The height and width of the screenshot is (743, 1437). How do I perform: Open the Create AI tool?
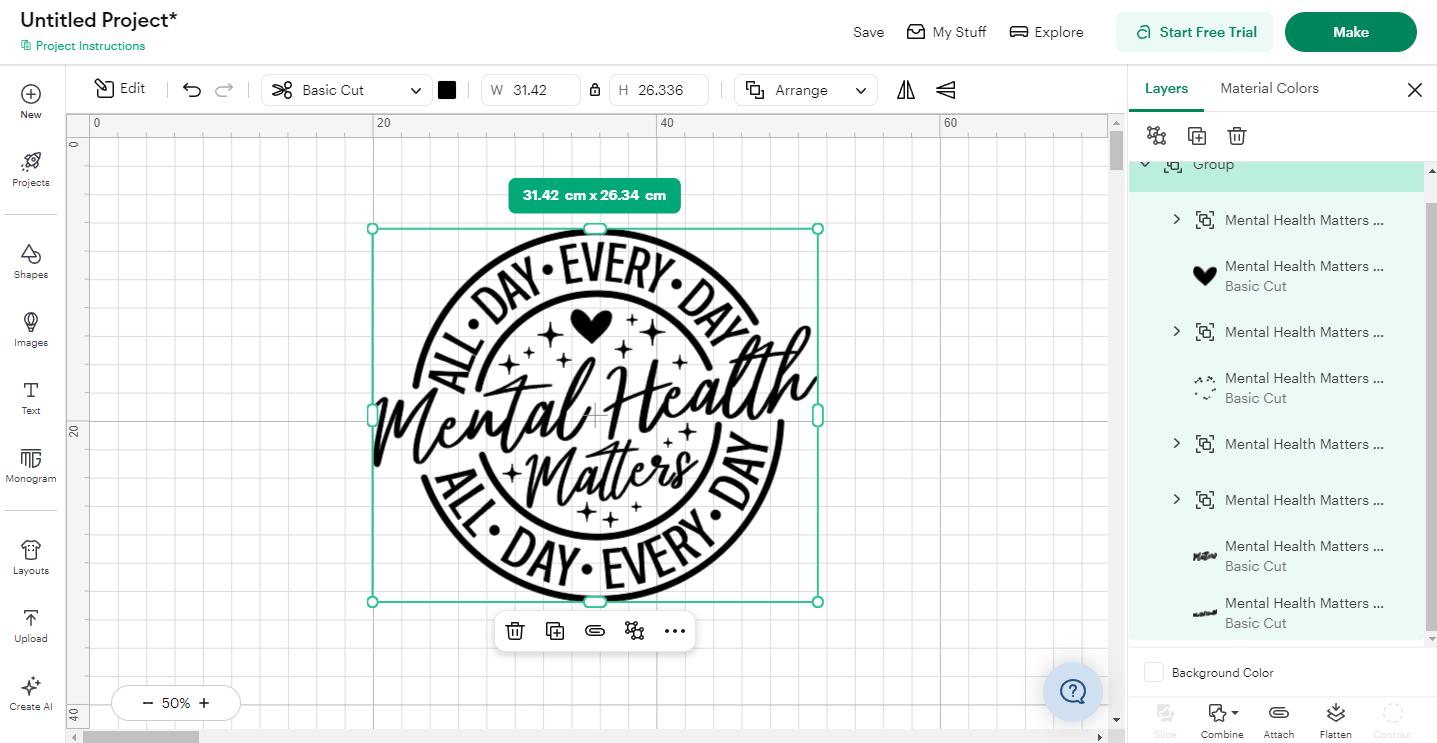click(x=31, y=693)
